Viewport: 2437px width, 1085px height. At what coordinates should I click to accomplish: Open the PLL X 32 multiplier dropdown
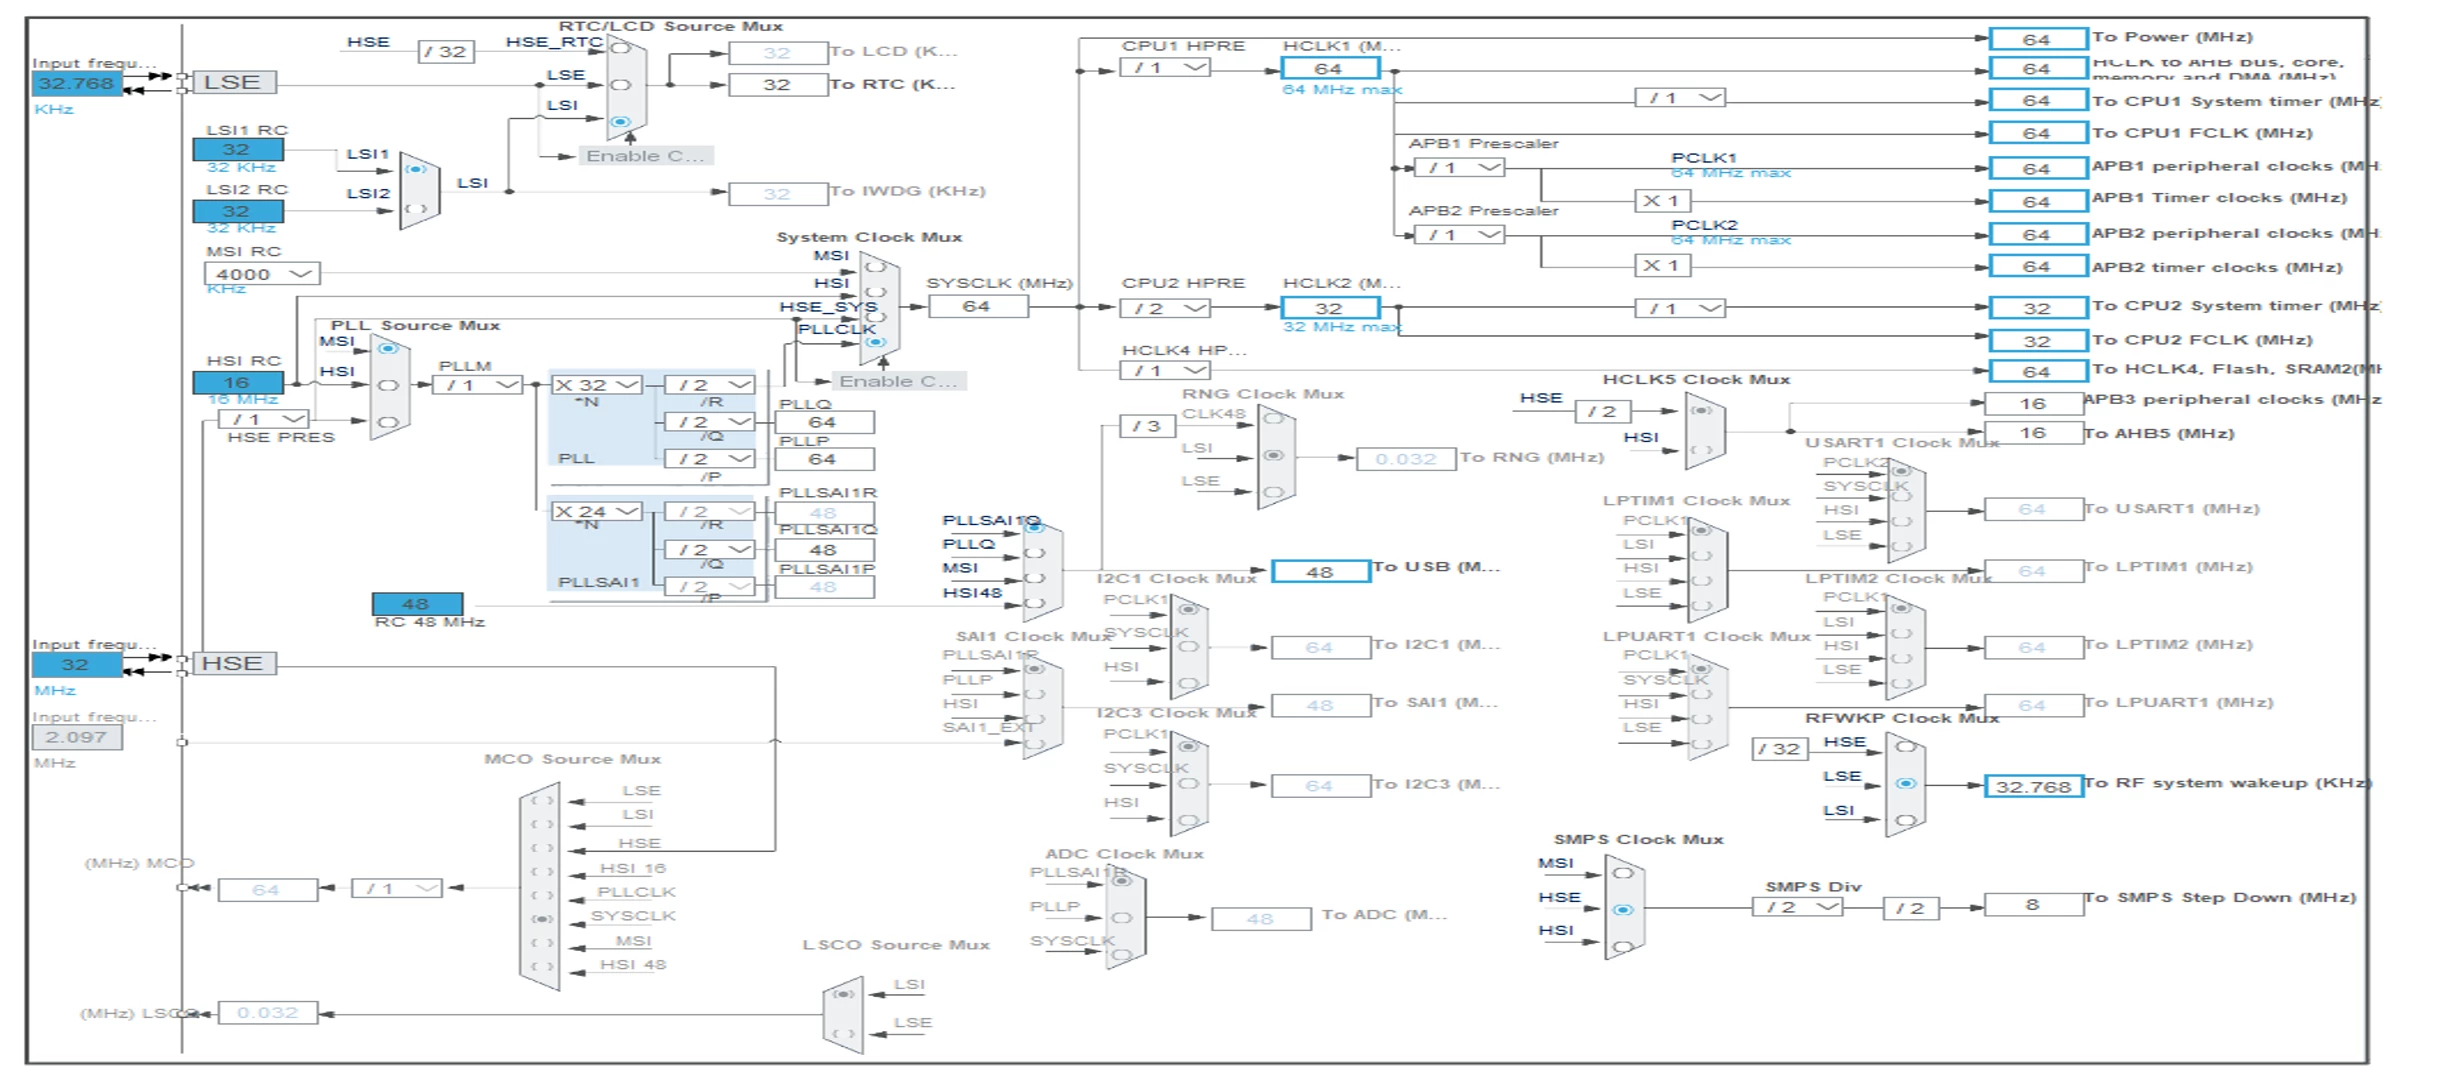pos(596,385)
